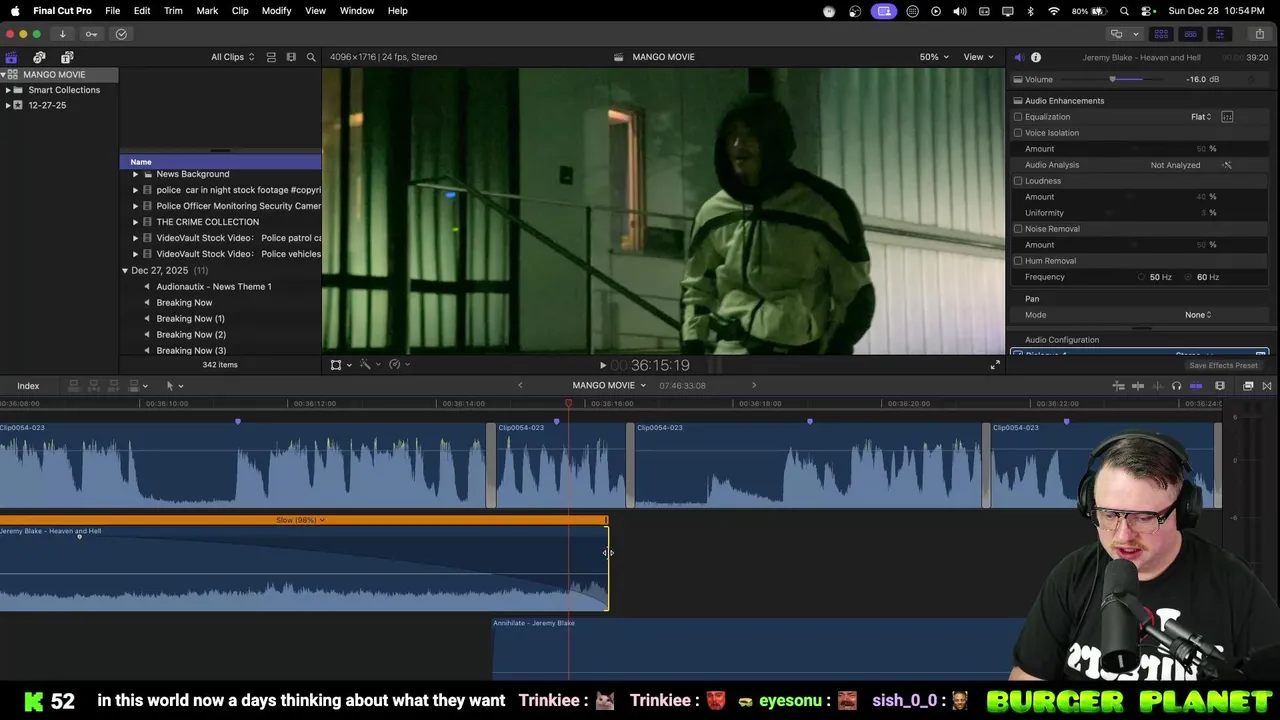Expand THE CRIME COLLECTION clip row

pos(135,222)
